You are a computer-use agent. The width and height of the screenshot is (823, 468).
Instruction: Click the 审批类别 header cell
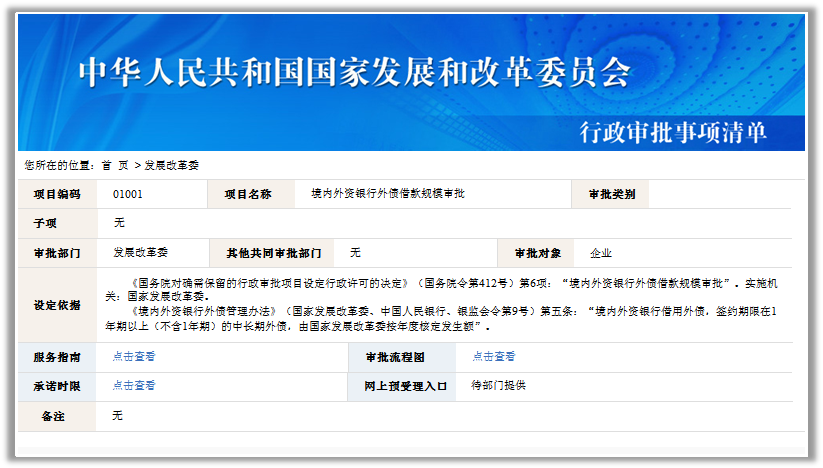(610, 194)
